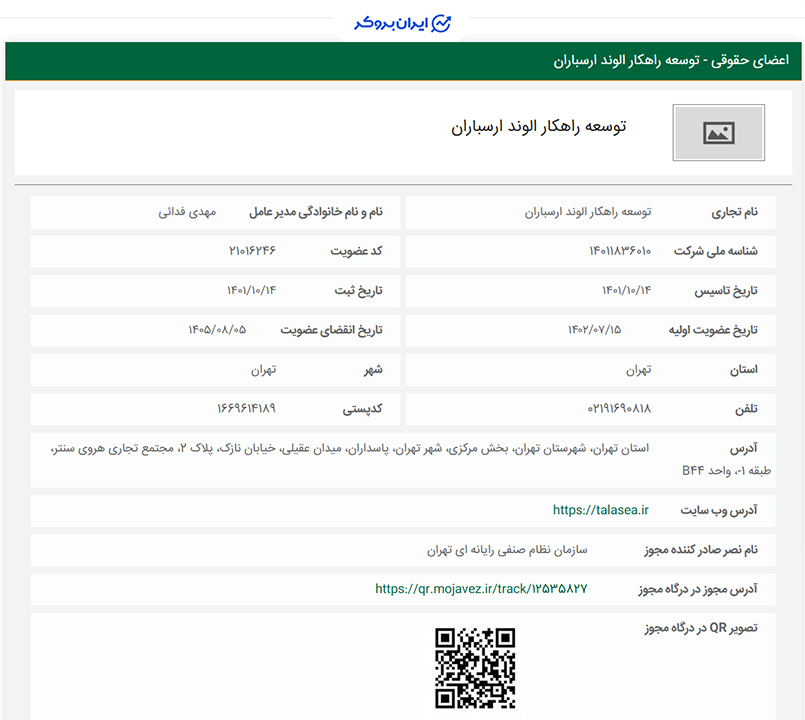This screenshot has height=720, width=805.
Task: Click the label نام تجاری
Action: [734, 212]
